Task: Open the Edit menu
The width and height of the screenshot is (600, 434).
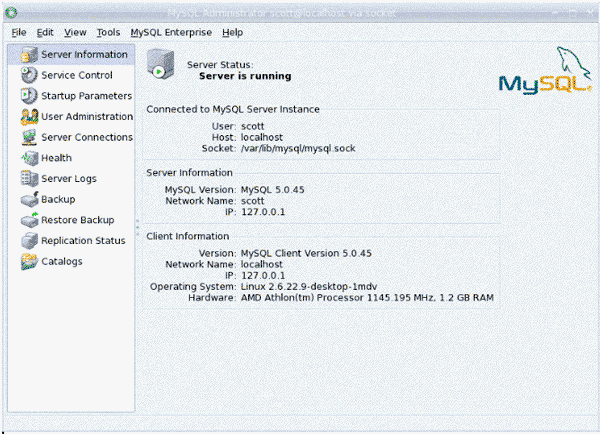Action: 45,33
